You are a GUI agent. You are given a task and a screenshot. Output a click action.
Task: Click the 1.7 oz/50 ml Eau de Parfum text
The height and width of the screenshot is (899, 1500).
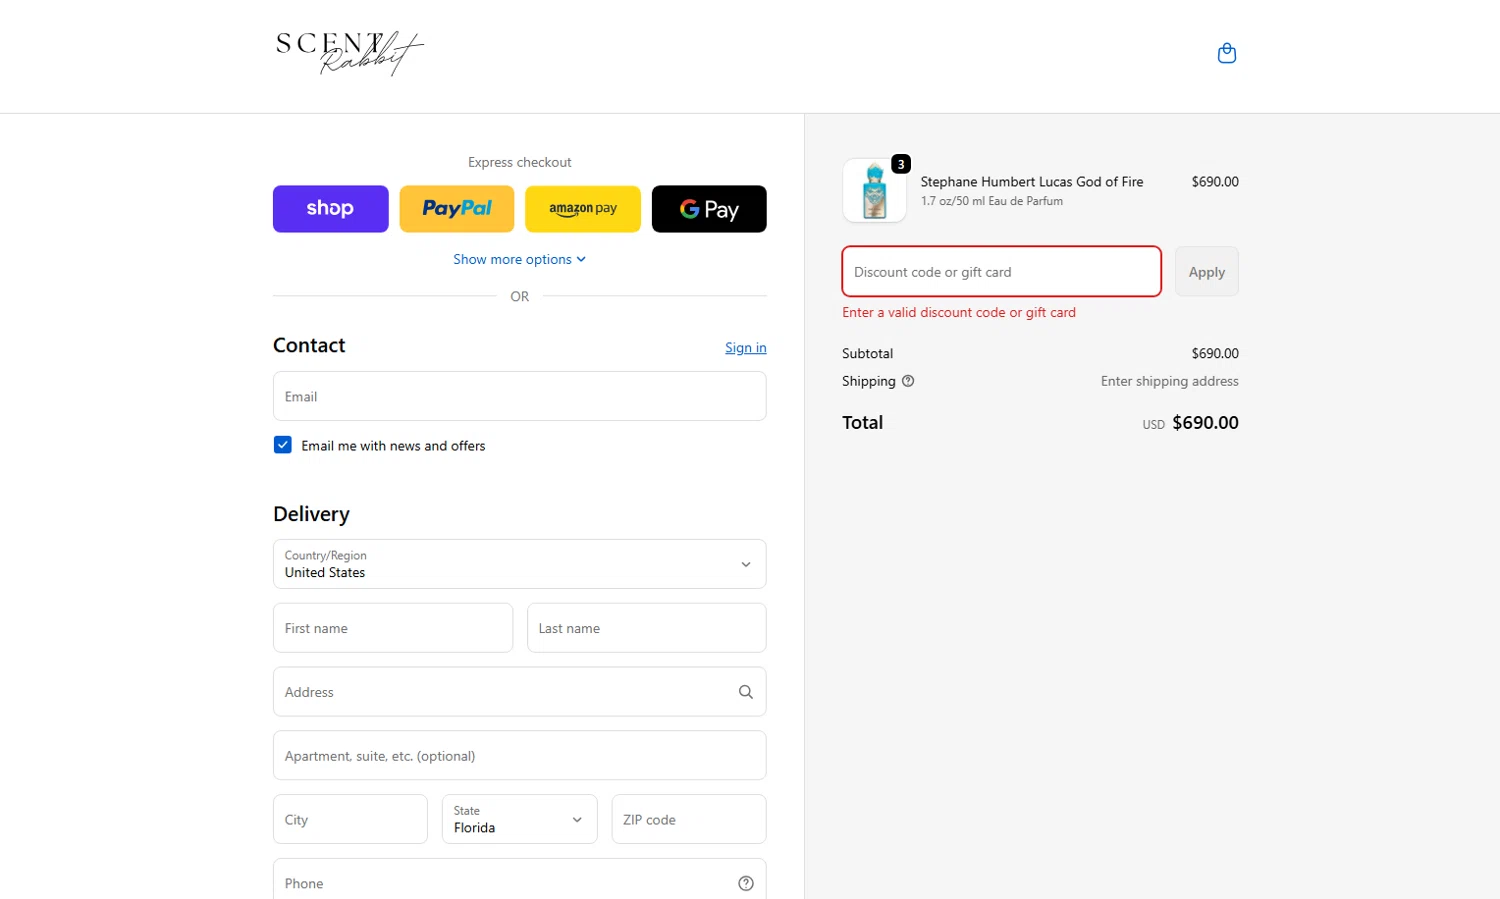click(x=992, y=201)
